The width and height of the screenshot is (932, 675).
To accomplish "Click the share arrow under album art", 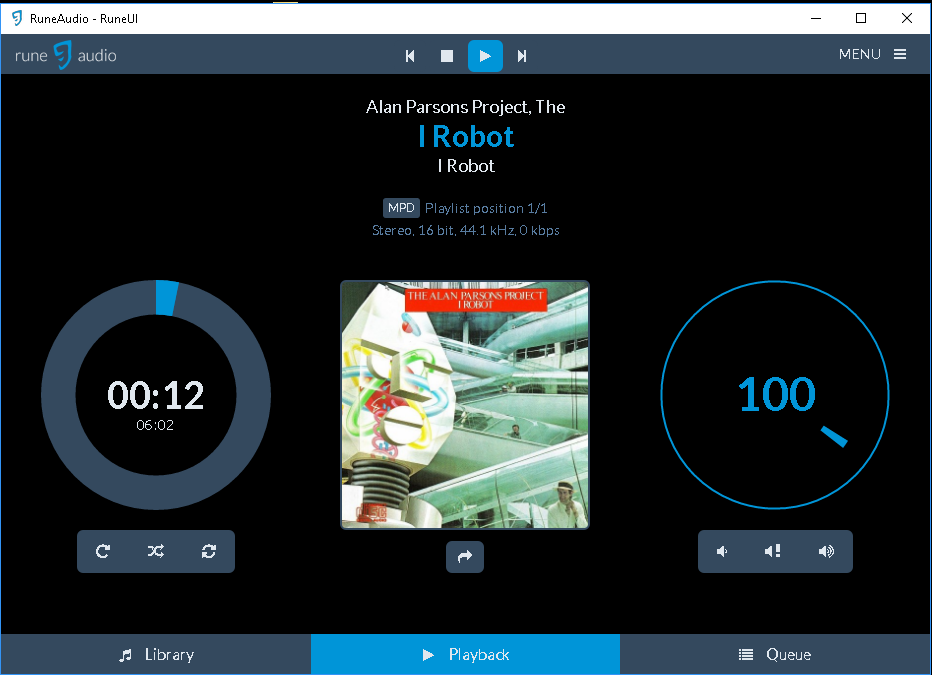I will (465, 557).
